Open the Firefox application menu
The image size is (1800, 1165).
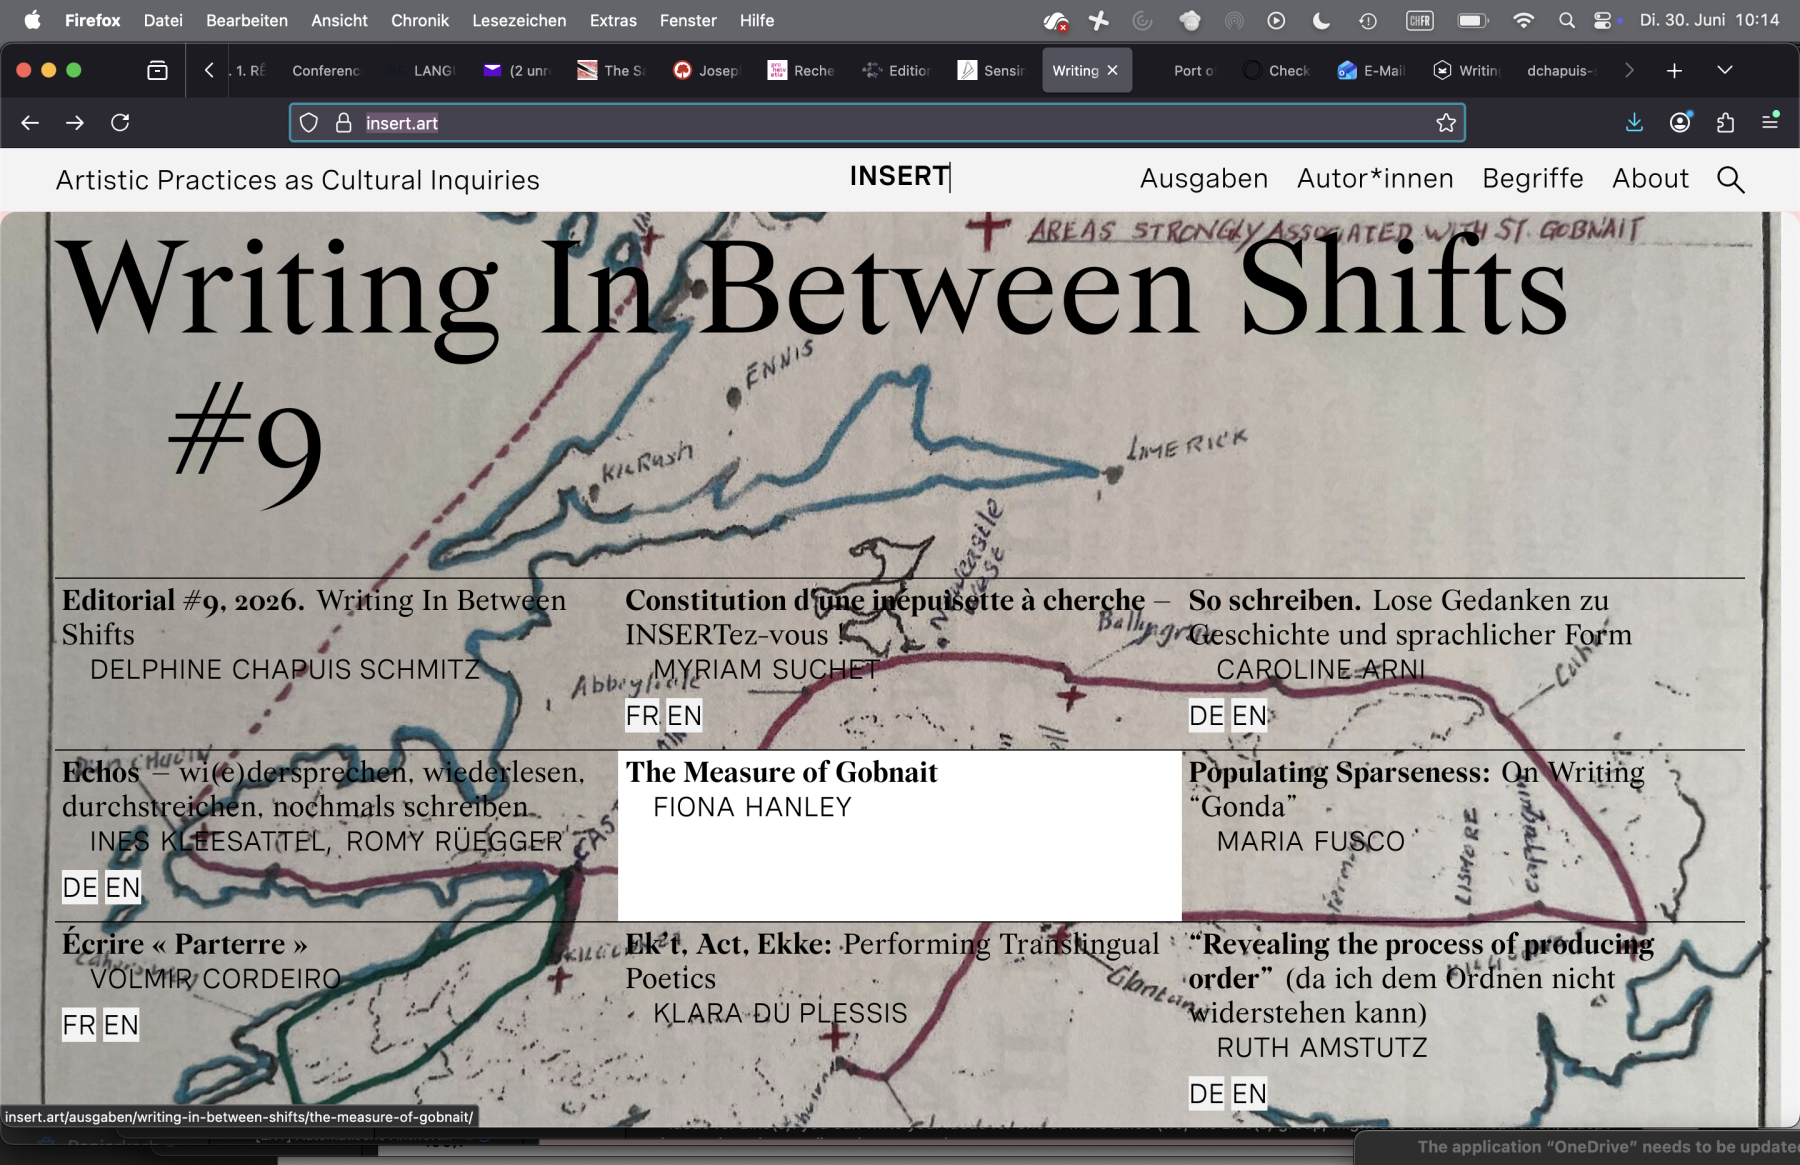tap(92, 20)
